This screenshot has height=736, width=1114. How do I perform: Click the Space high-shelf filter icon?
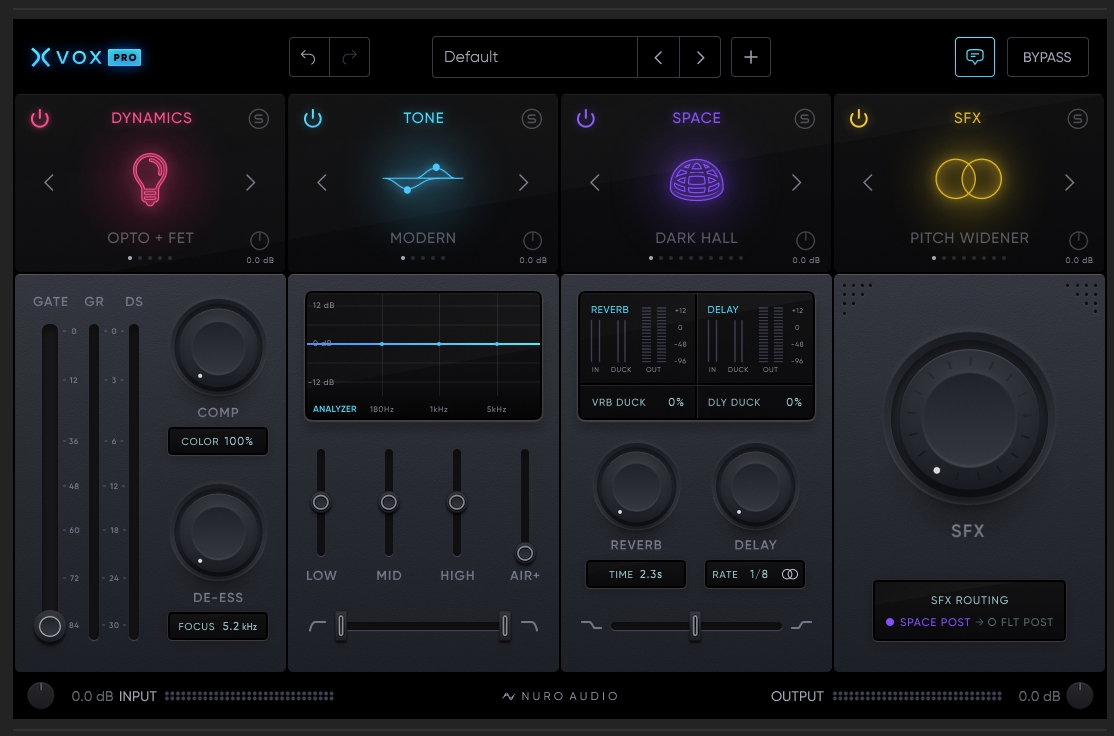pyautogui.click(x=801, y=626)
